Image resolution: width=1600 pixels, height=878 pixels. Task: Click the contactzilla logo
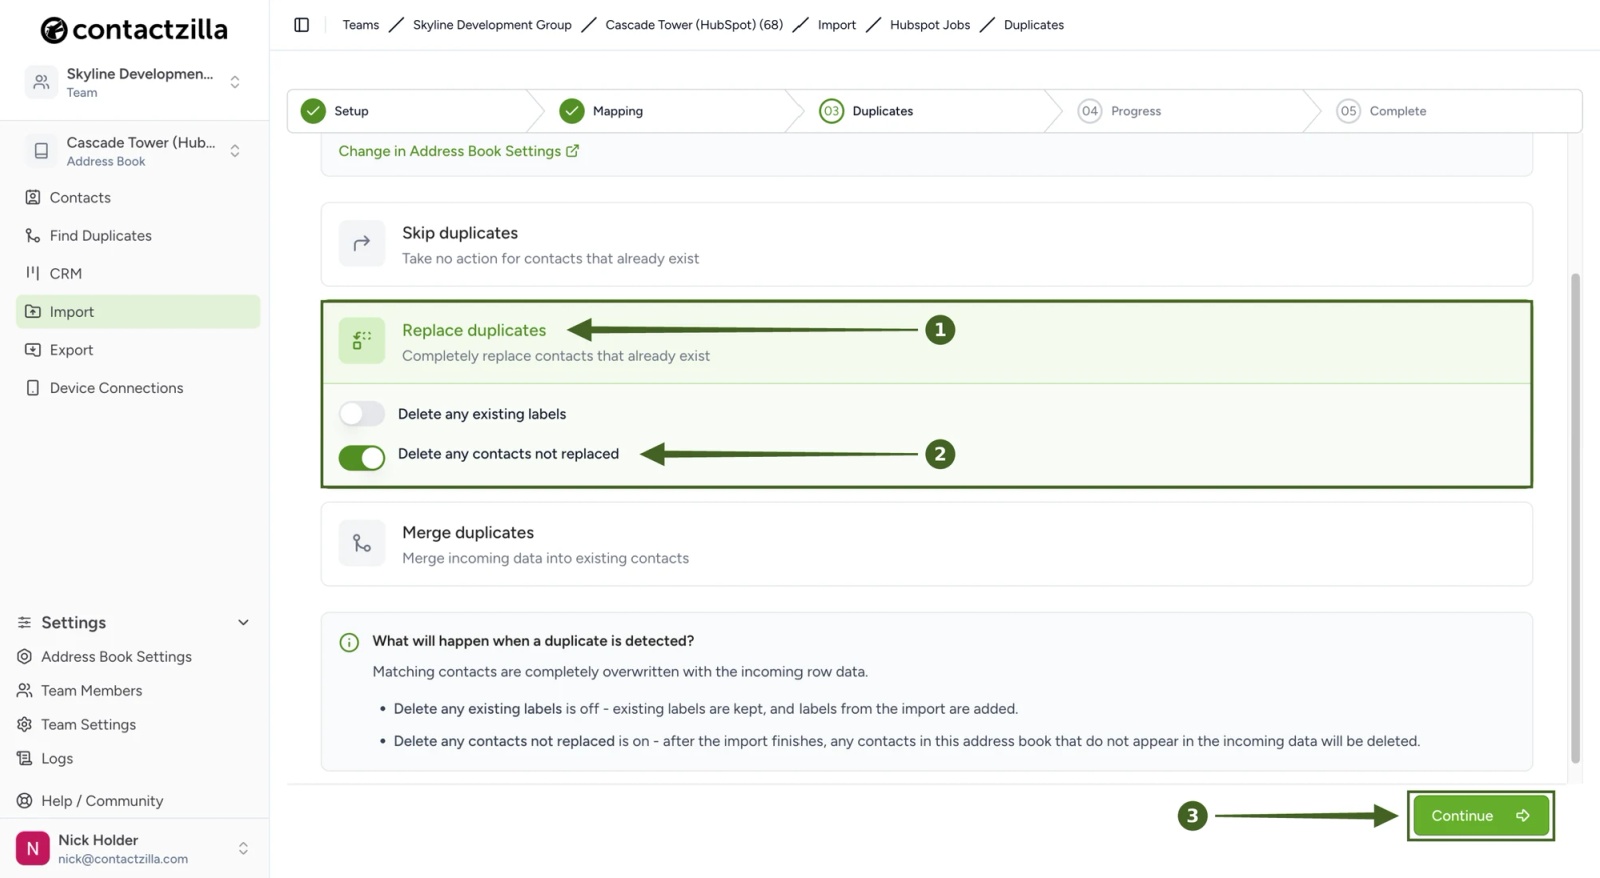[134, 30]
